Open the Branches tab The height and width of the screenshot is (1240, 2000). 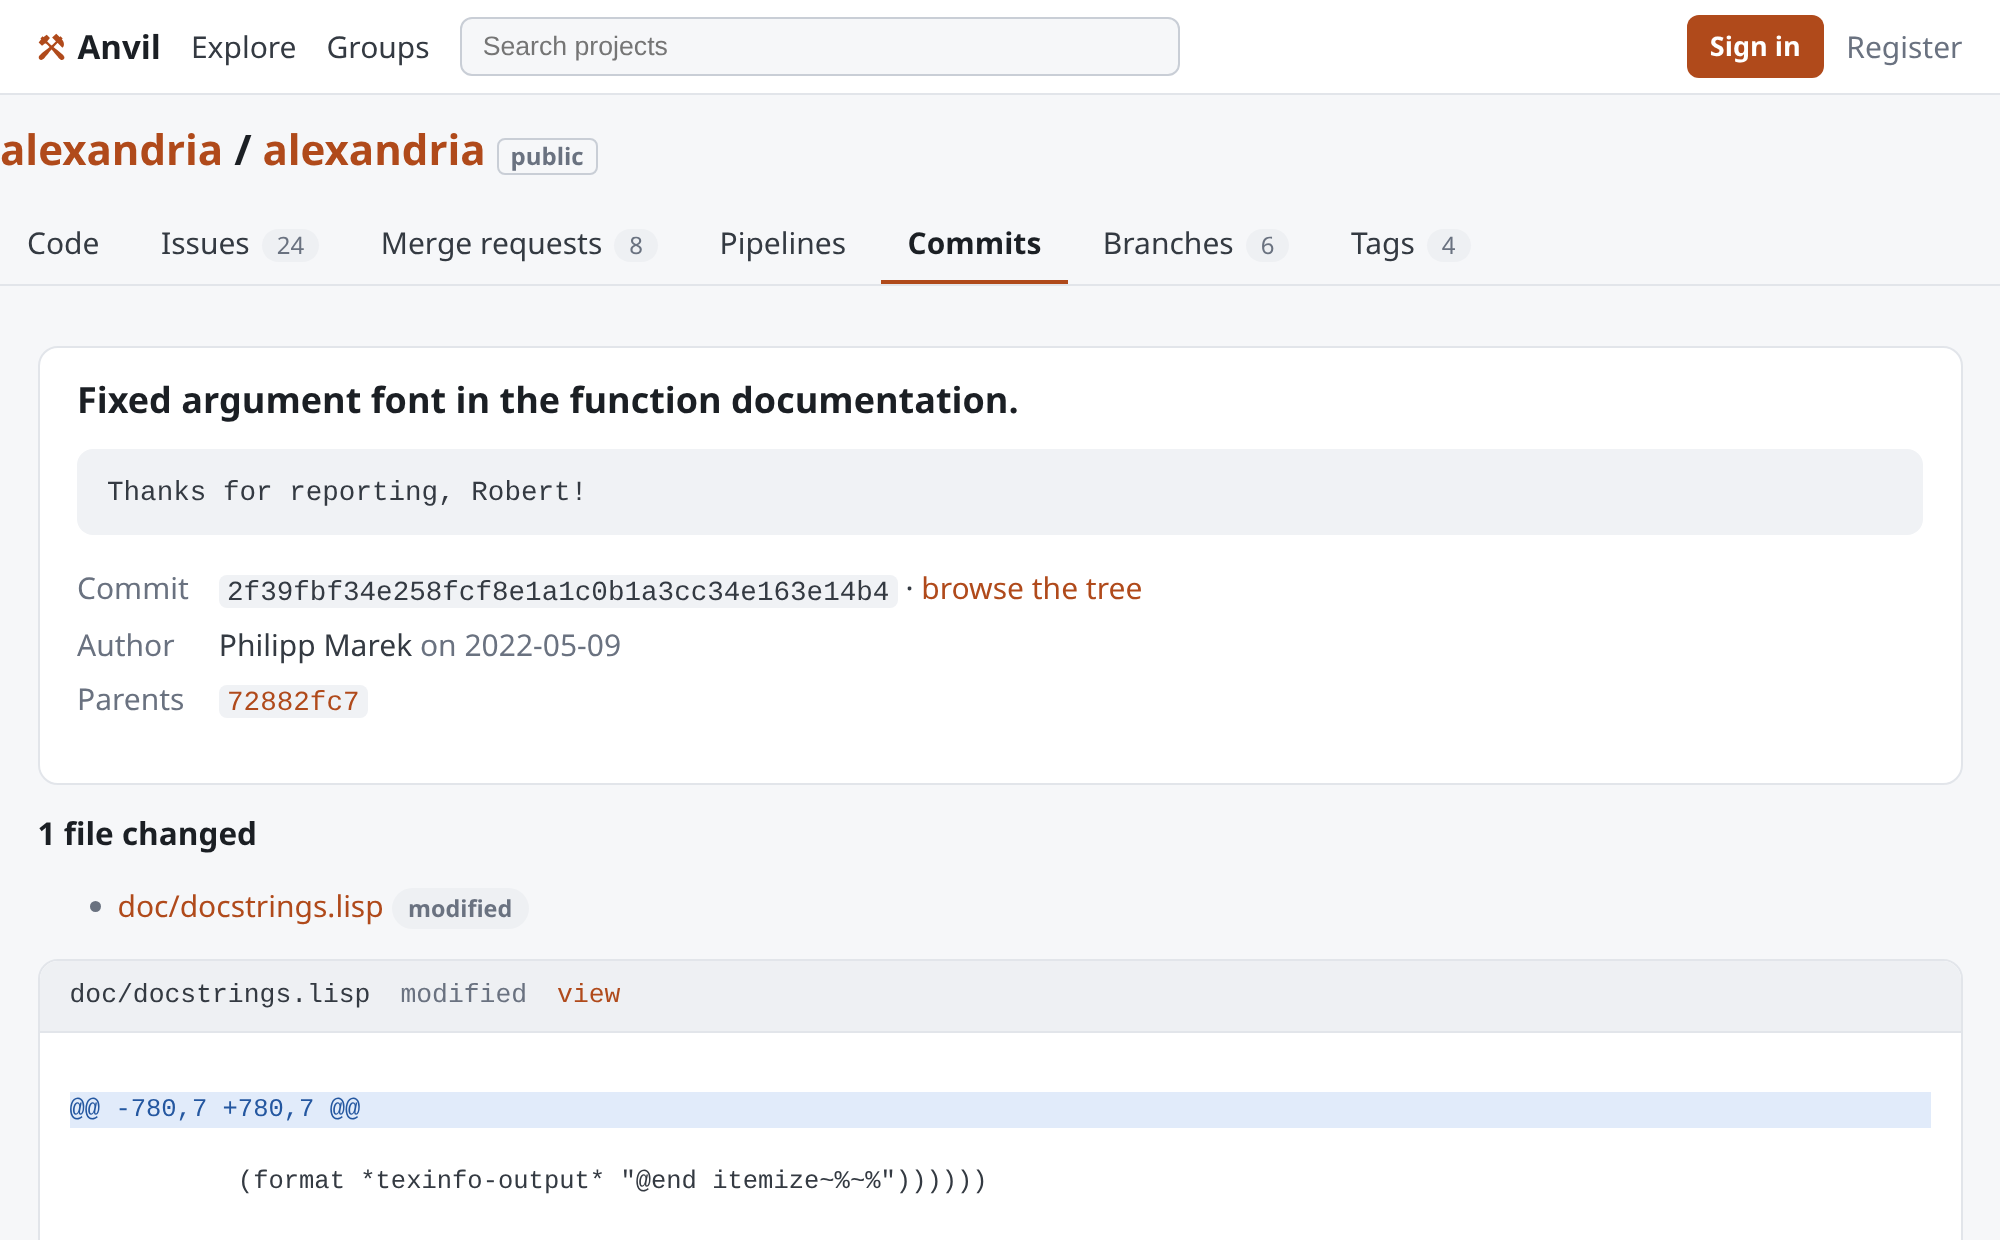tap(1195, 244)
